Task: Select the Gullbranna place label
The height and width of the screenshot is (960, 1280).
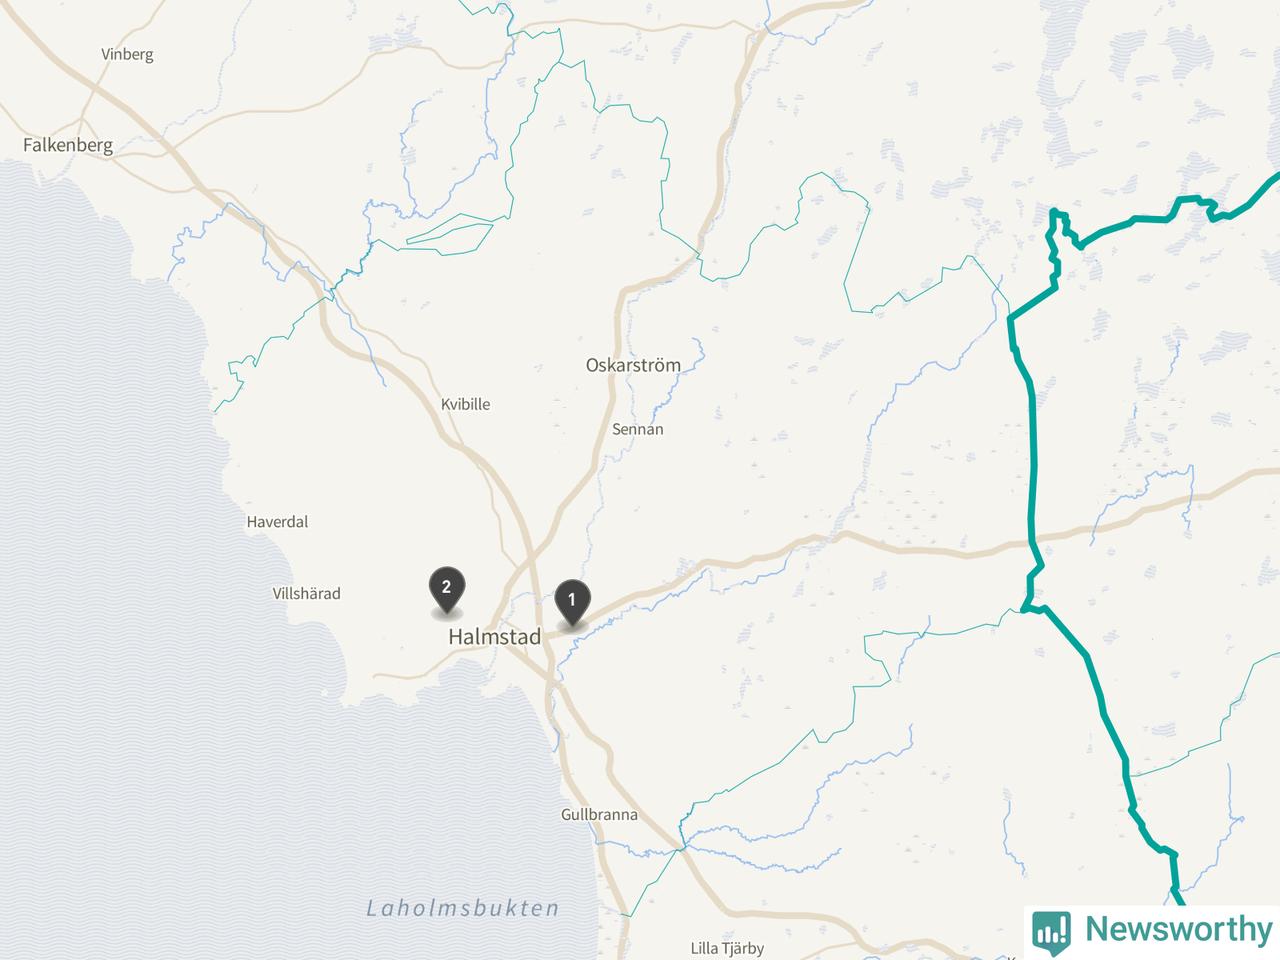Action: tap(599, 815)
